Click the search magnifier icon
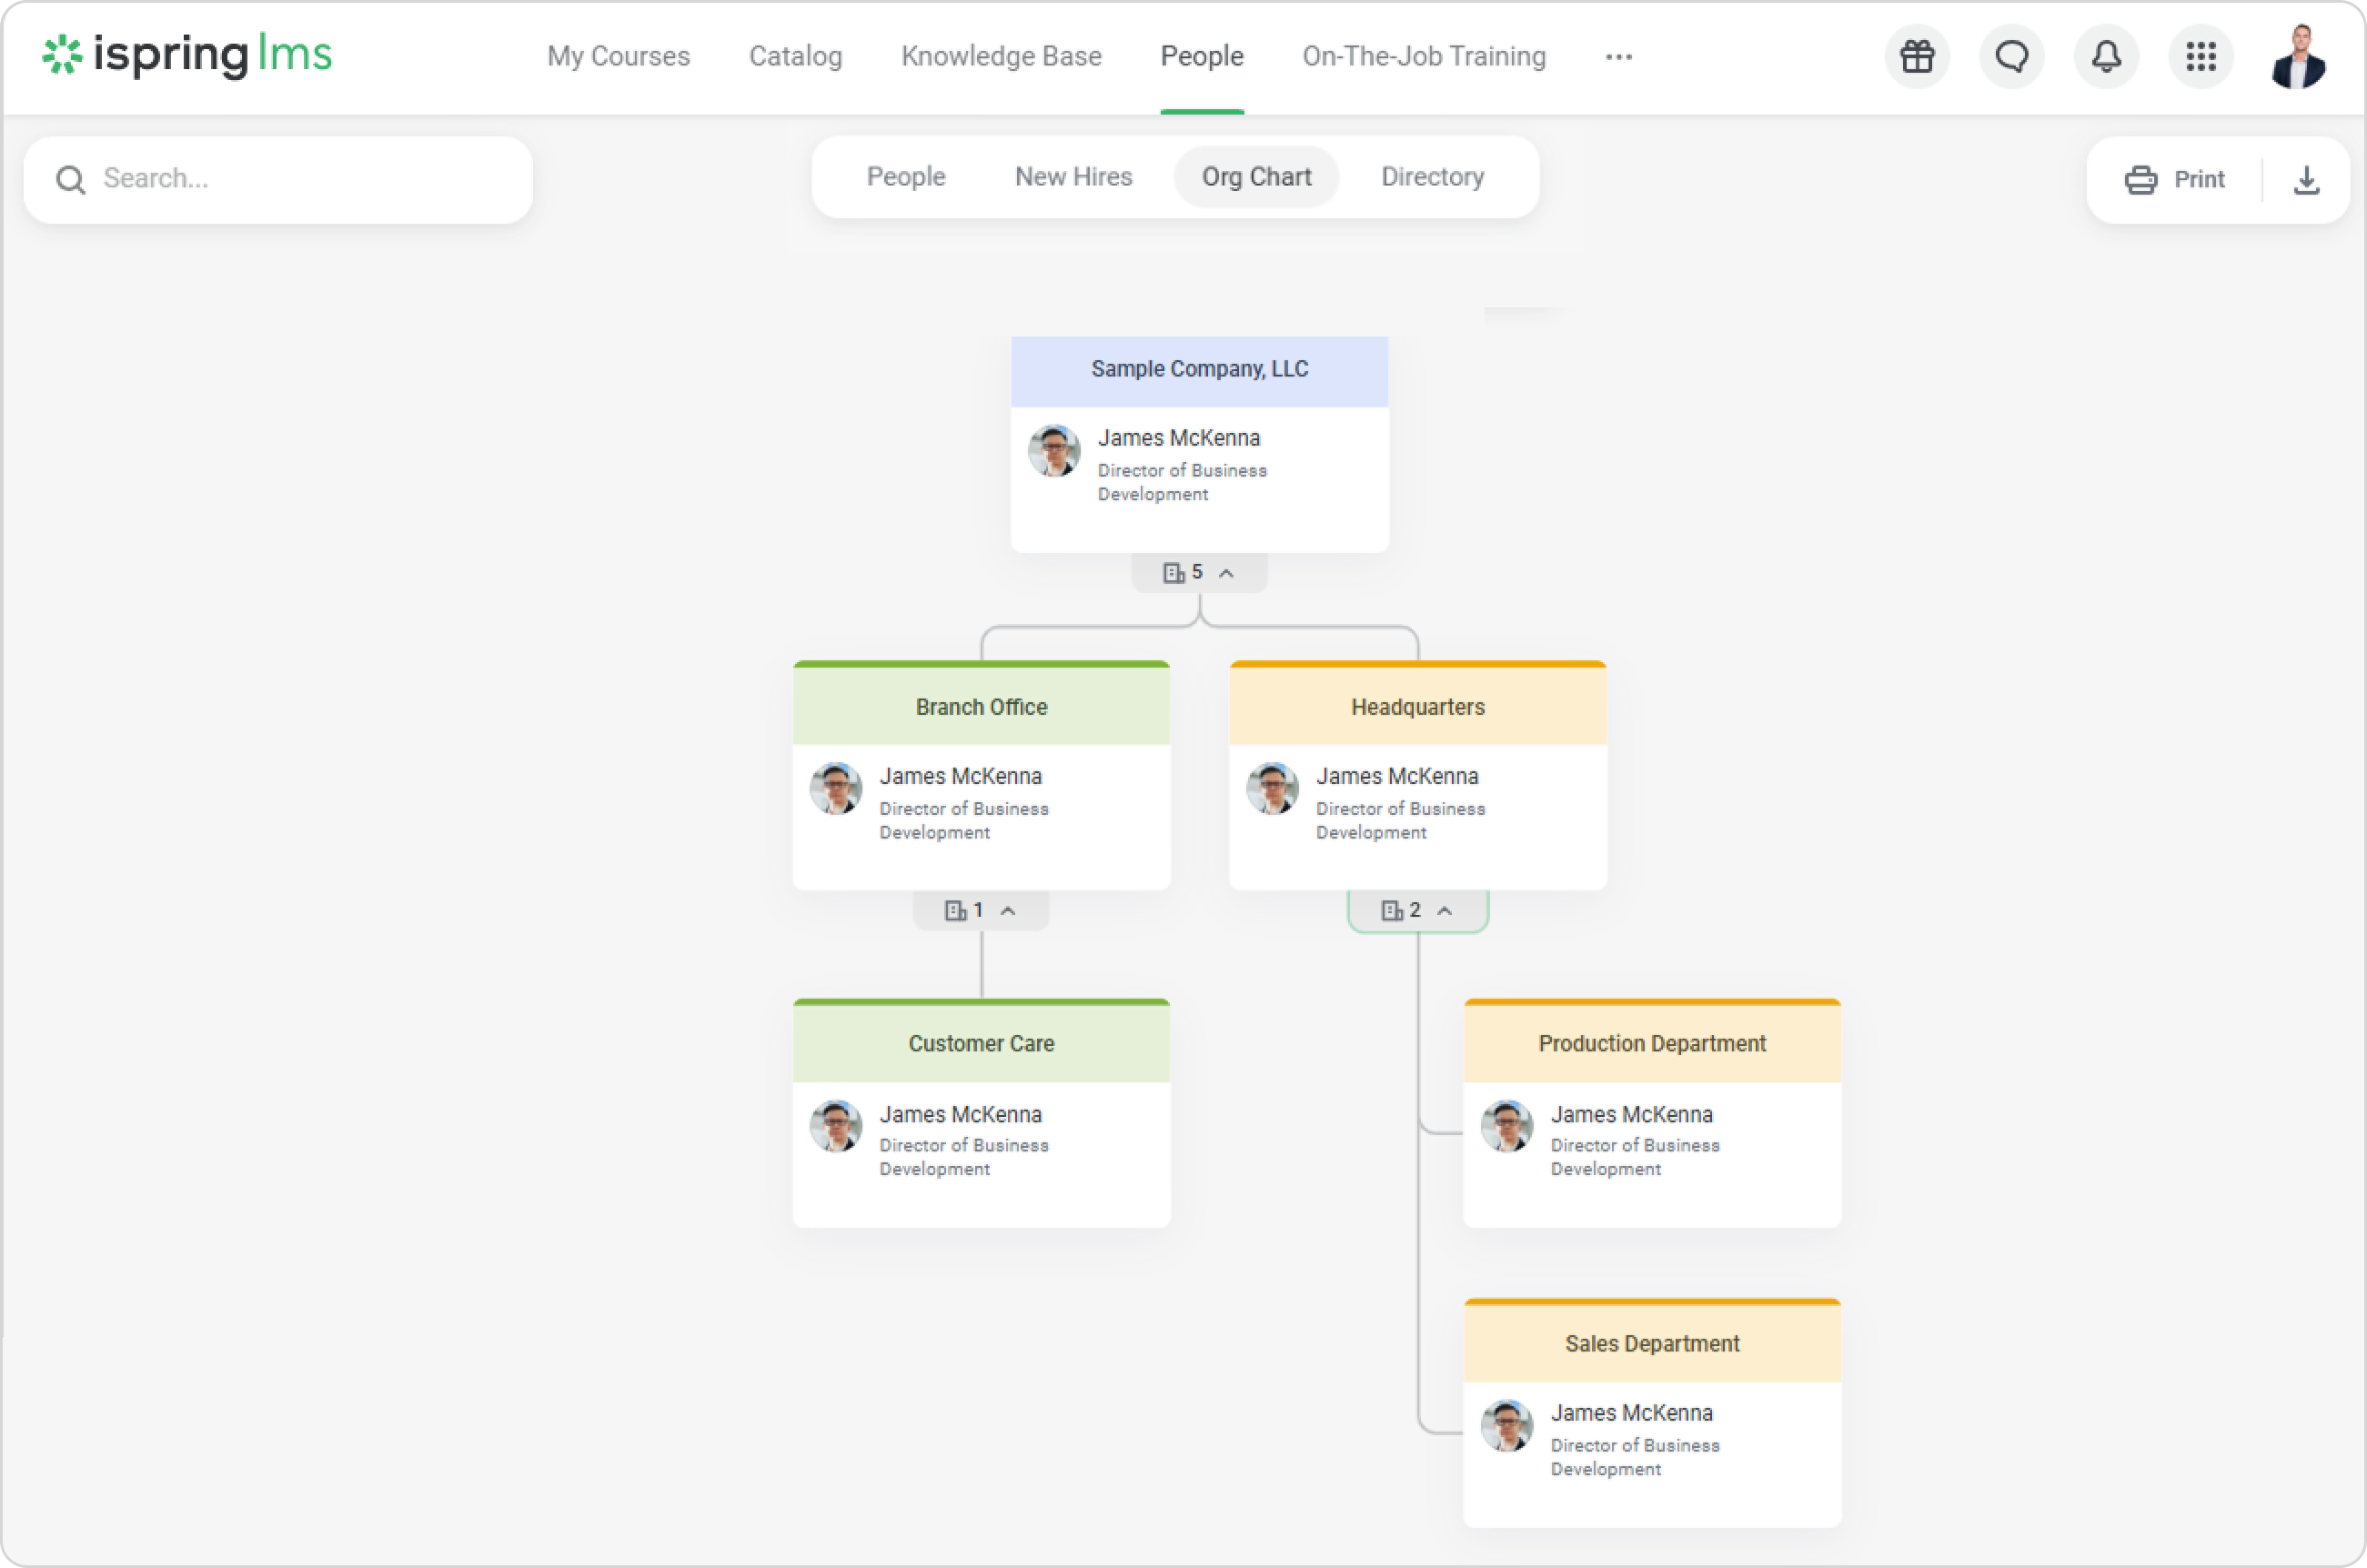The image size is (2367, 1568). pos(70,180)
